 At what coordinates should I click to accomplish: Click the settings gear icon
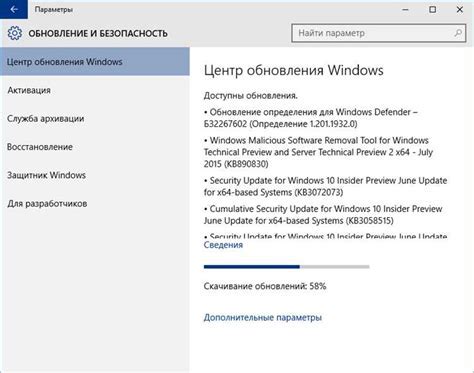tap(15, 33)
